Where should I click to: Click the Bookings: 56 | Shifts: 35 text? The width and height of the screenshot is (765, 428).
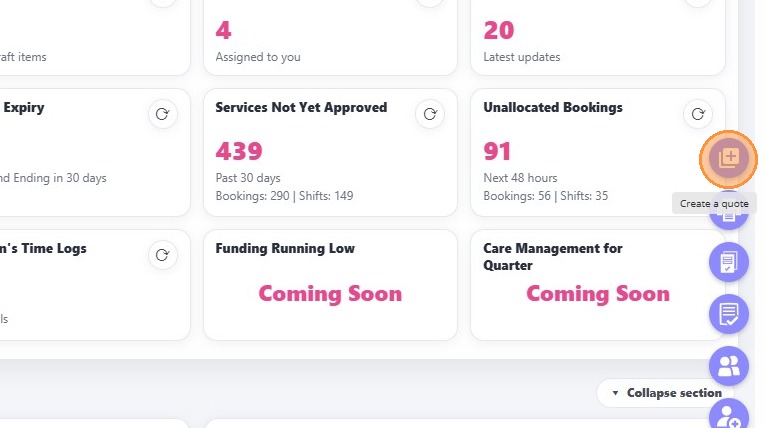545,196
